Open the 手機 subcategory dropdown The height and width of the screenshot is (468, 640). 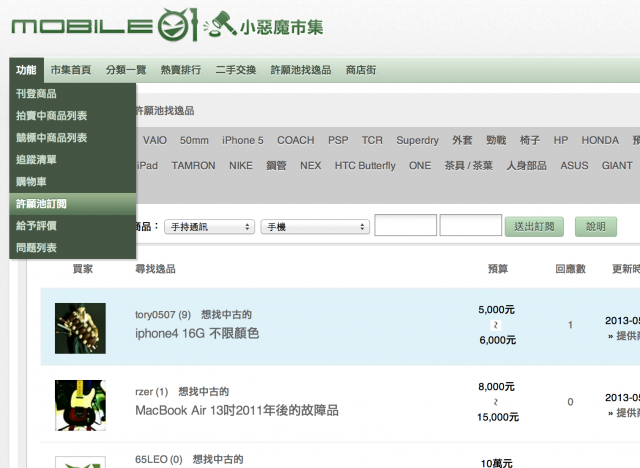pos(315,227)
